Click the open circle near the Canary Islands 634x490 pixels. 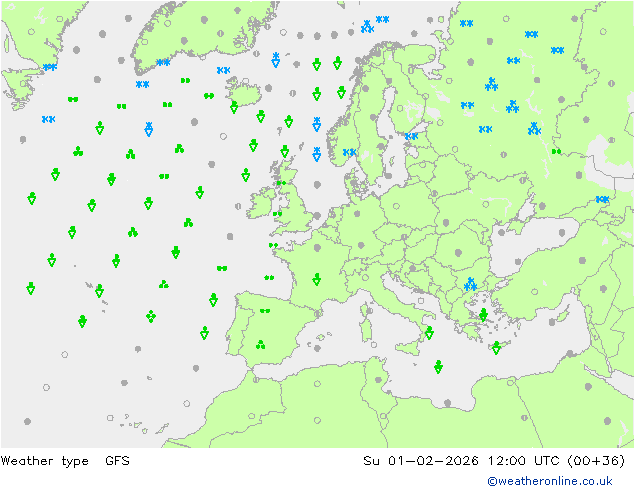(x=110, y=418)
